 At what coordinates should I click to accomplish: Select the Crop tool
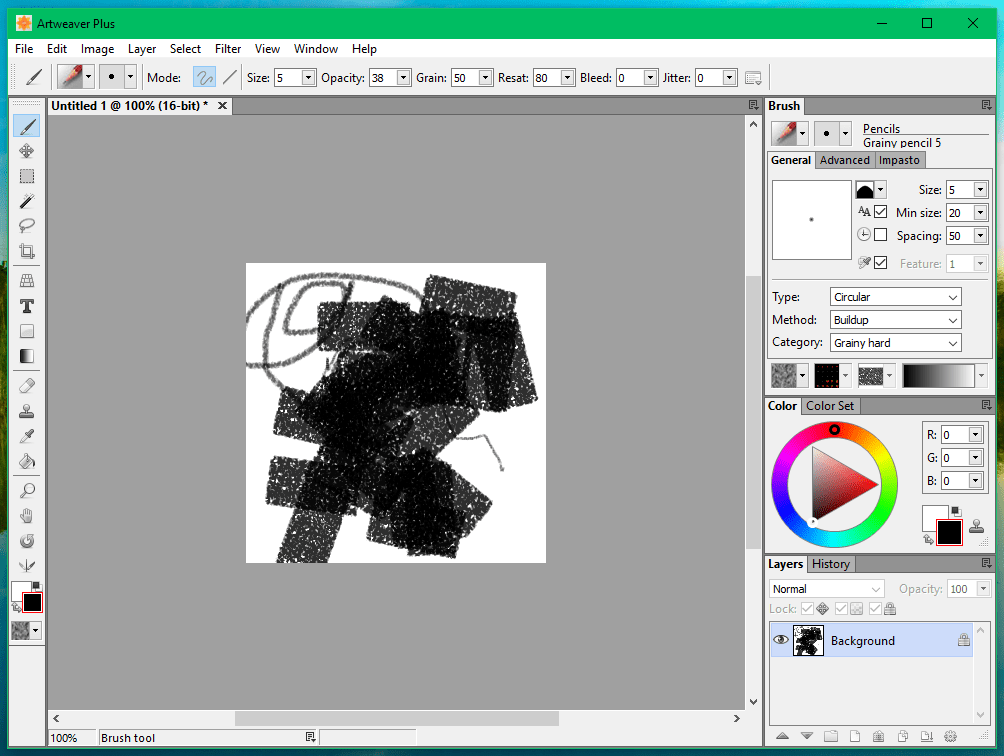(27, 251)
